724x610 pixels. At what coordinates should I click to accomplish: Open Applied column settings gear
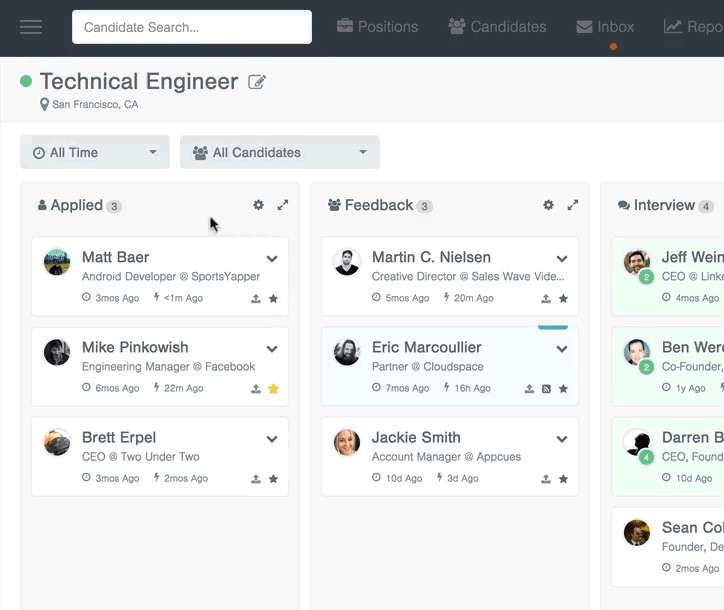[x=258, y=205]
